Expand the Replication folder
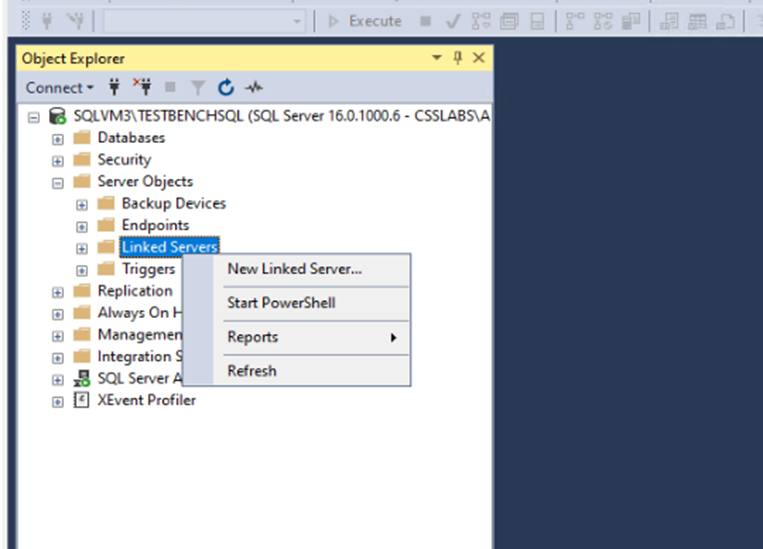 pos(57,293)
